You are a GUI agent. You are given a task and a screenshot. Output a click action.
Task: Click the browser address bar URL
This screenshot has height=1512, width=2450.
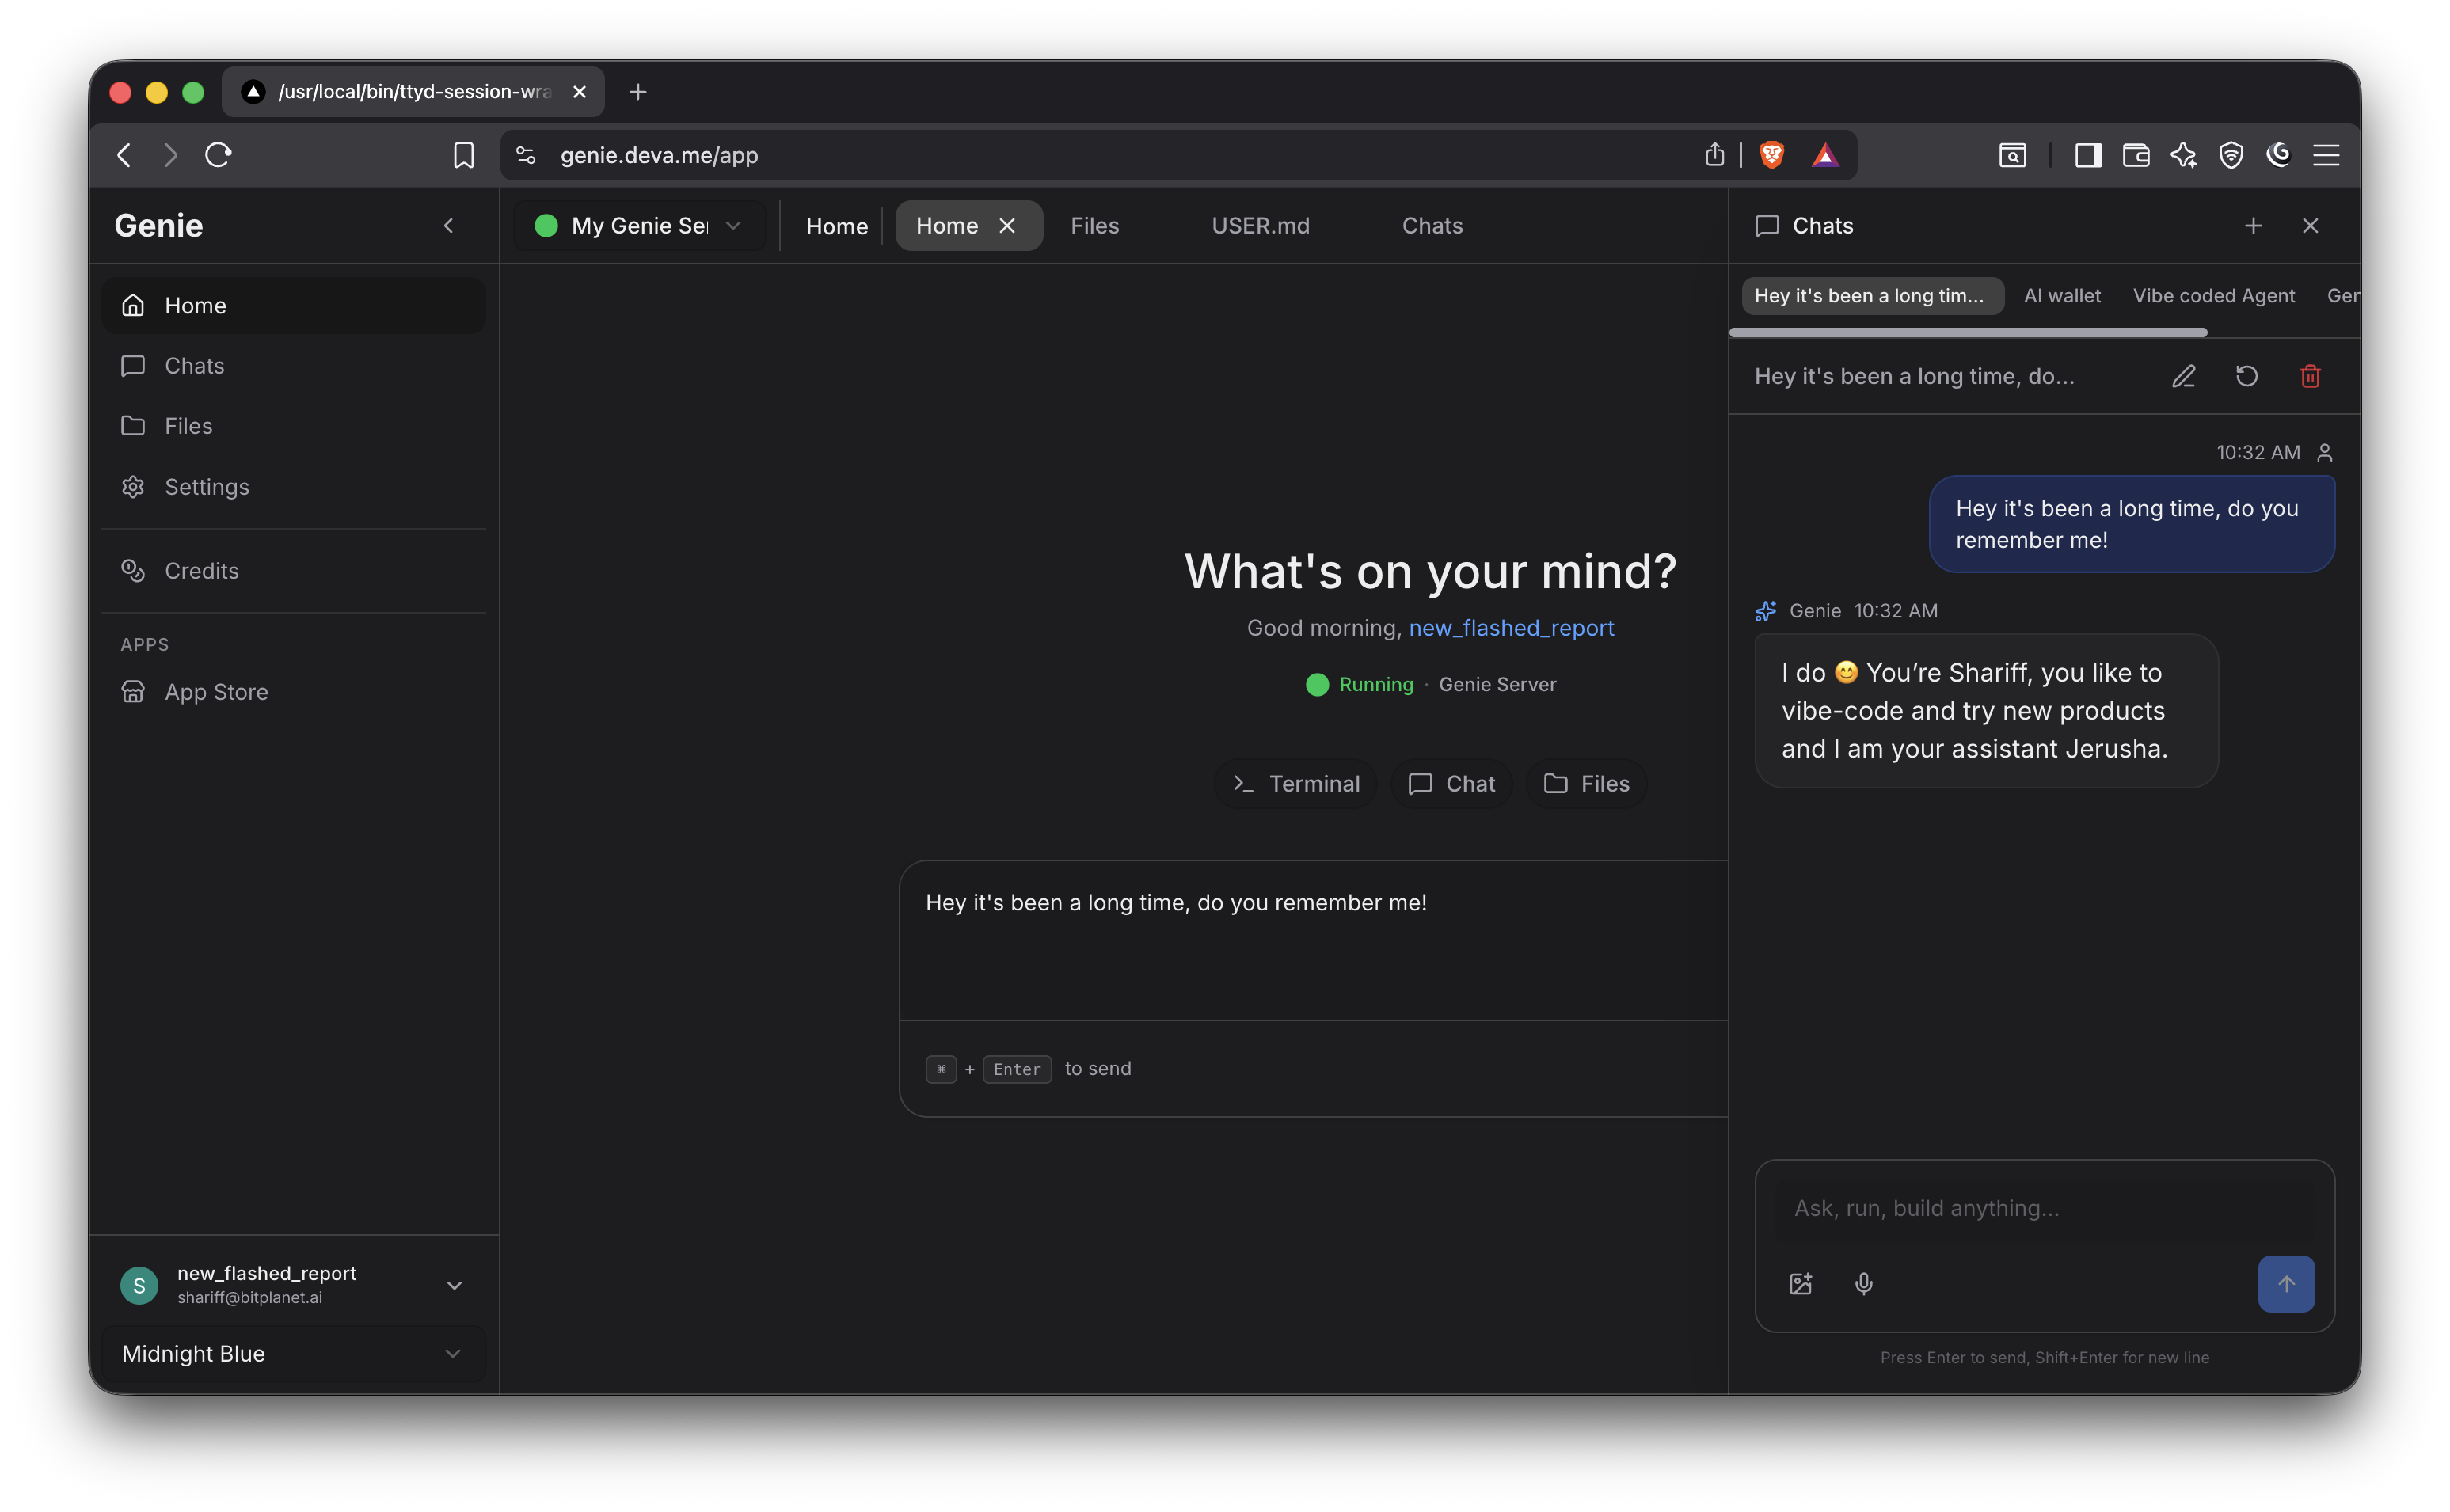click(659, 155)
